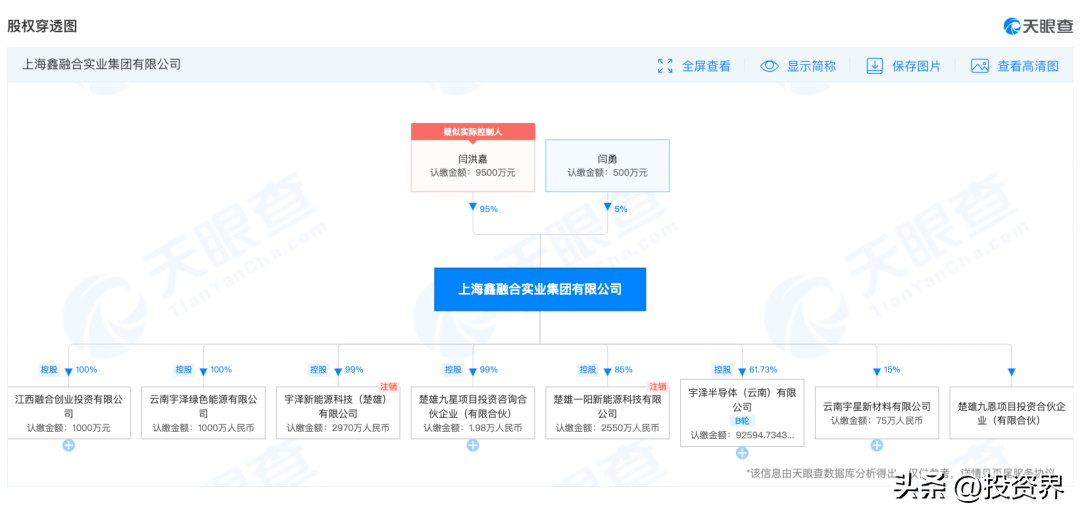The width and height of the screenshot is (1080, 516).
Task: Click the 疑似实际控制人 red tag
Action: (x=472, y=131)
